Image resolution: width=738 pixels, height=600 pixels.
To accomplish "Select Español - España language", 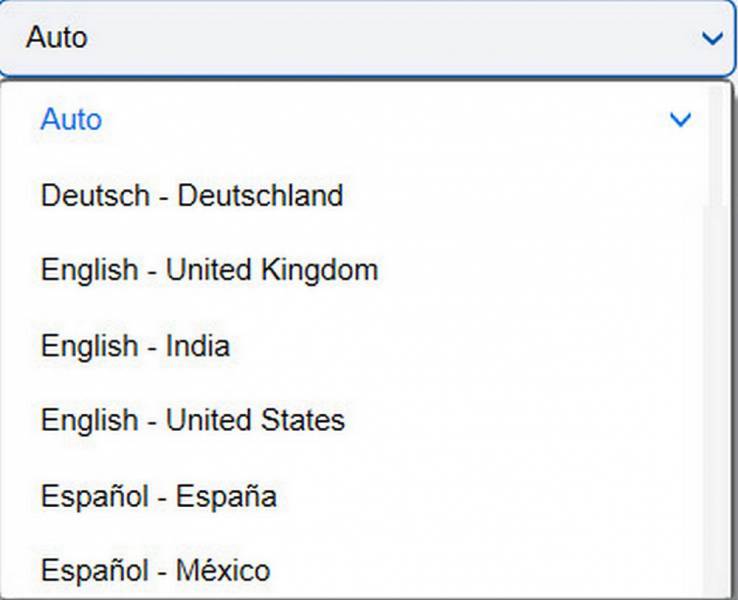I will tap(158, 496).
